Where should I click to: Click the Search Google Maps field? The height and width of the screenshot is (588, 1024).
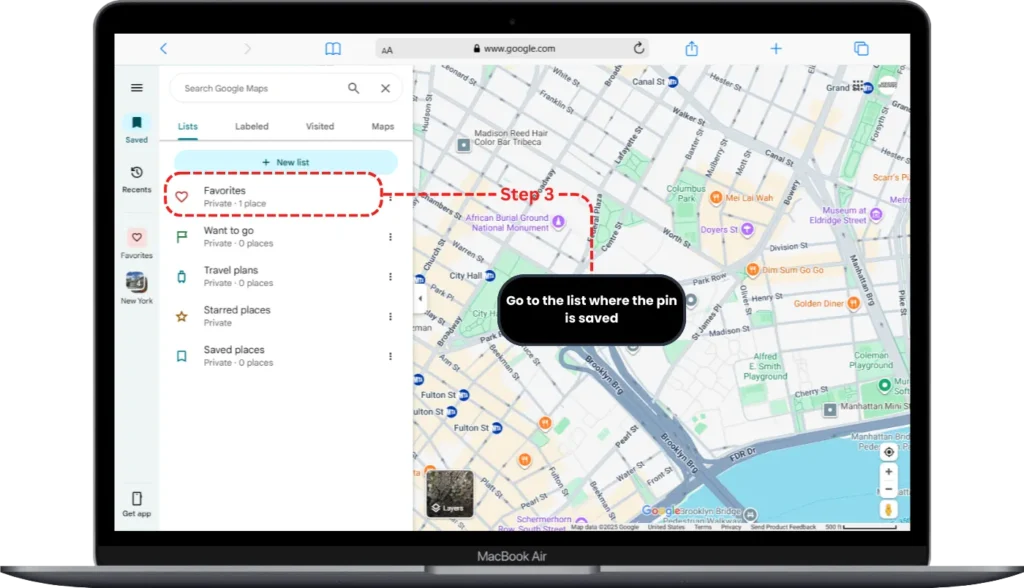260,88
